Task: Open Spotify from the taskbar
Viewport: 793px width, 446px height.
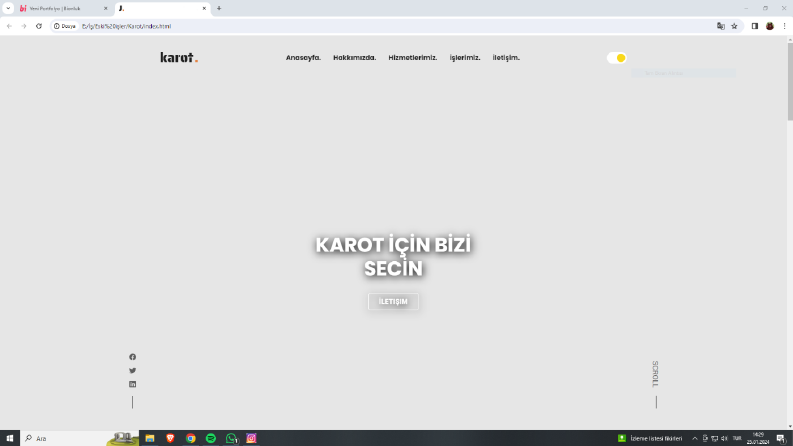Action: (211, 438)
